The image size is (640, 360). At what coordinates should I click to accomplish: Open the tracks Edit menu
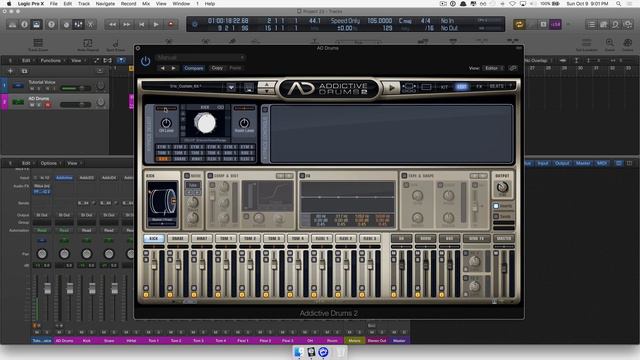[x=26, y=60]
